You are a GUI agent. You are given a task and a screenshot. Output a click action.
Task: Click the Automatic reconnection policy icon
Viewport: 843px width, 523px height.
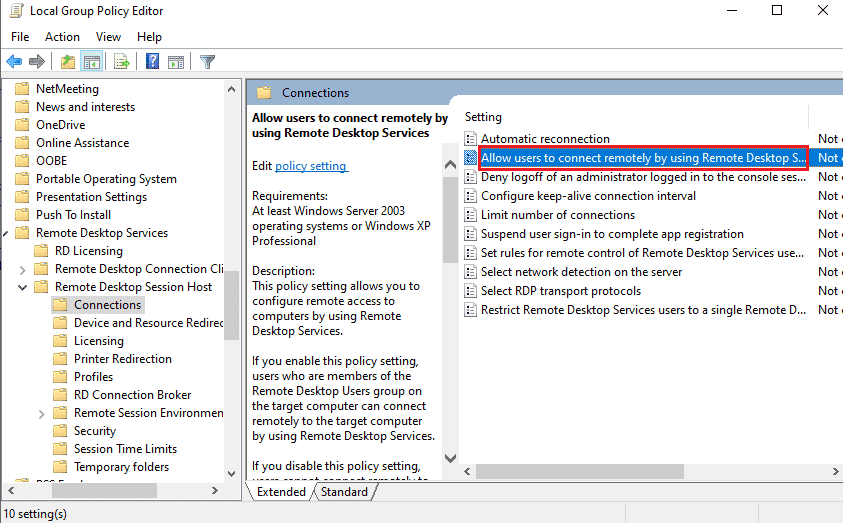(470, 139)
